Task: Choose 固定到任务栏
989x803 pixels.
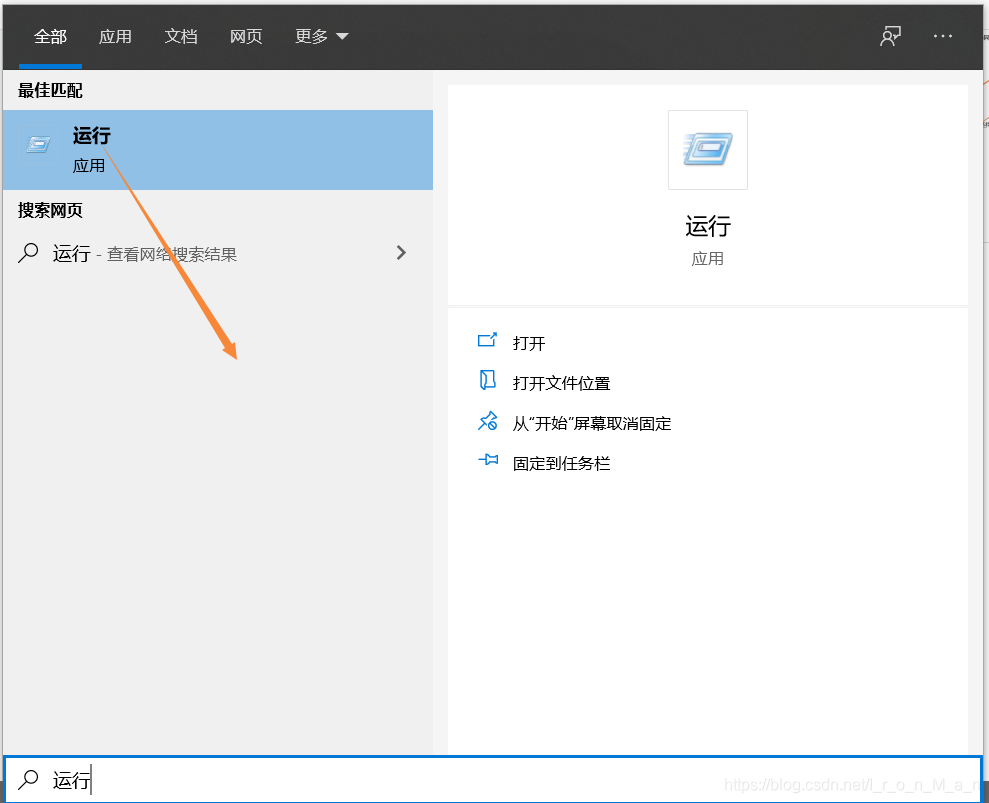Action: point(561,464)
